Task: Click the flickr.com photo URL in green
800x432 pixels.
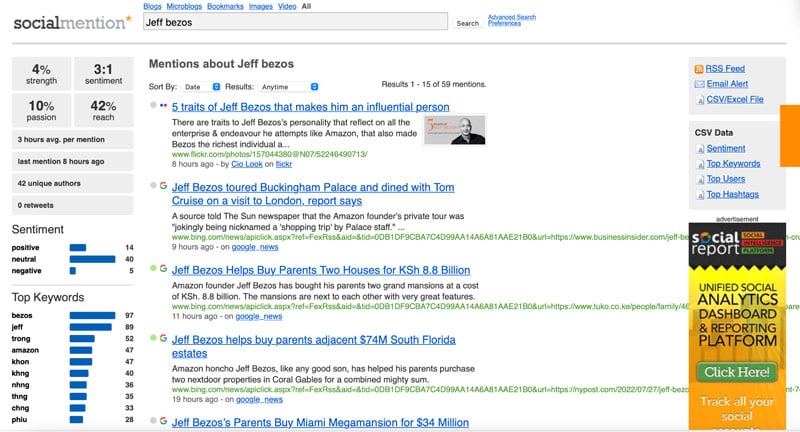Action: coord(269,154)
